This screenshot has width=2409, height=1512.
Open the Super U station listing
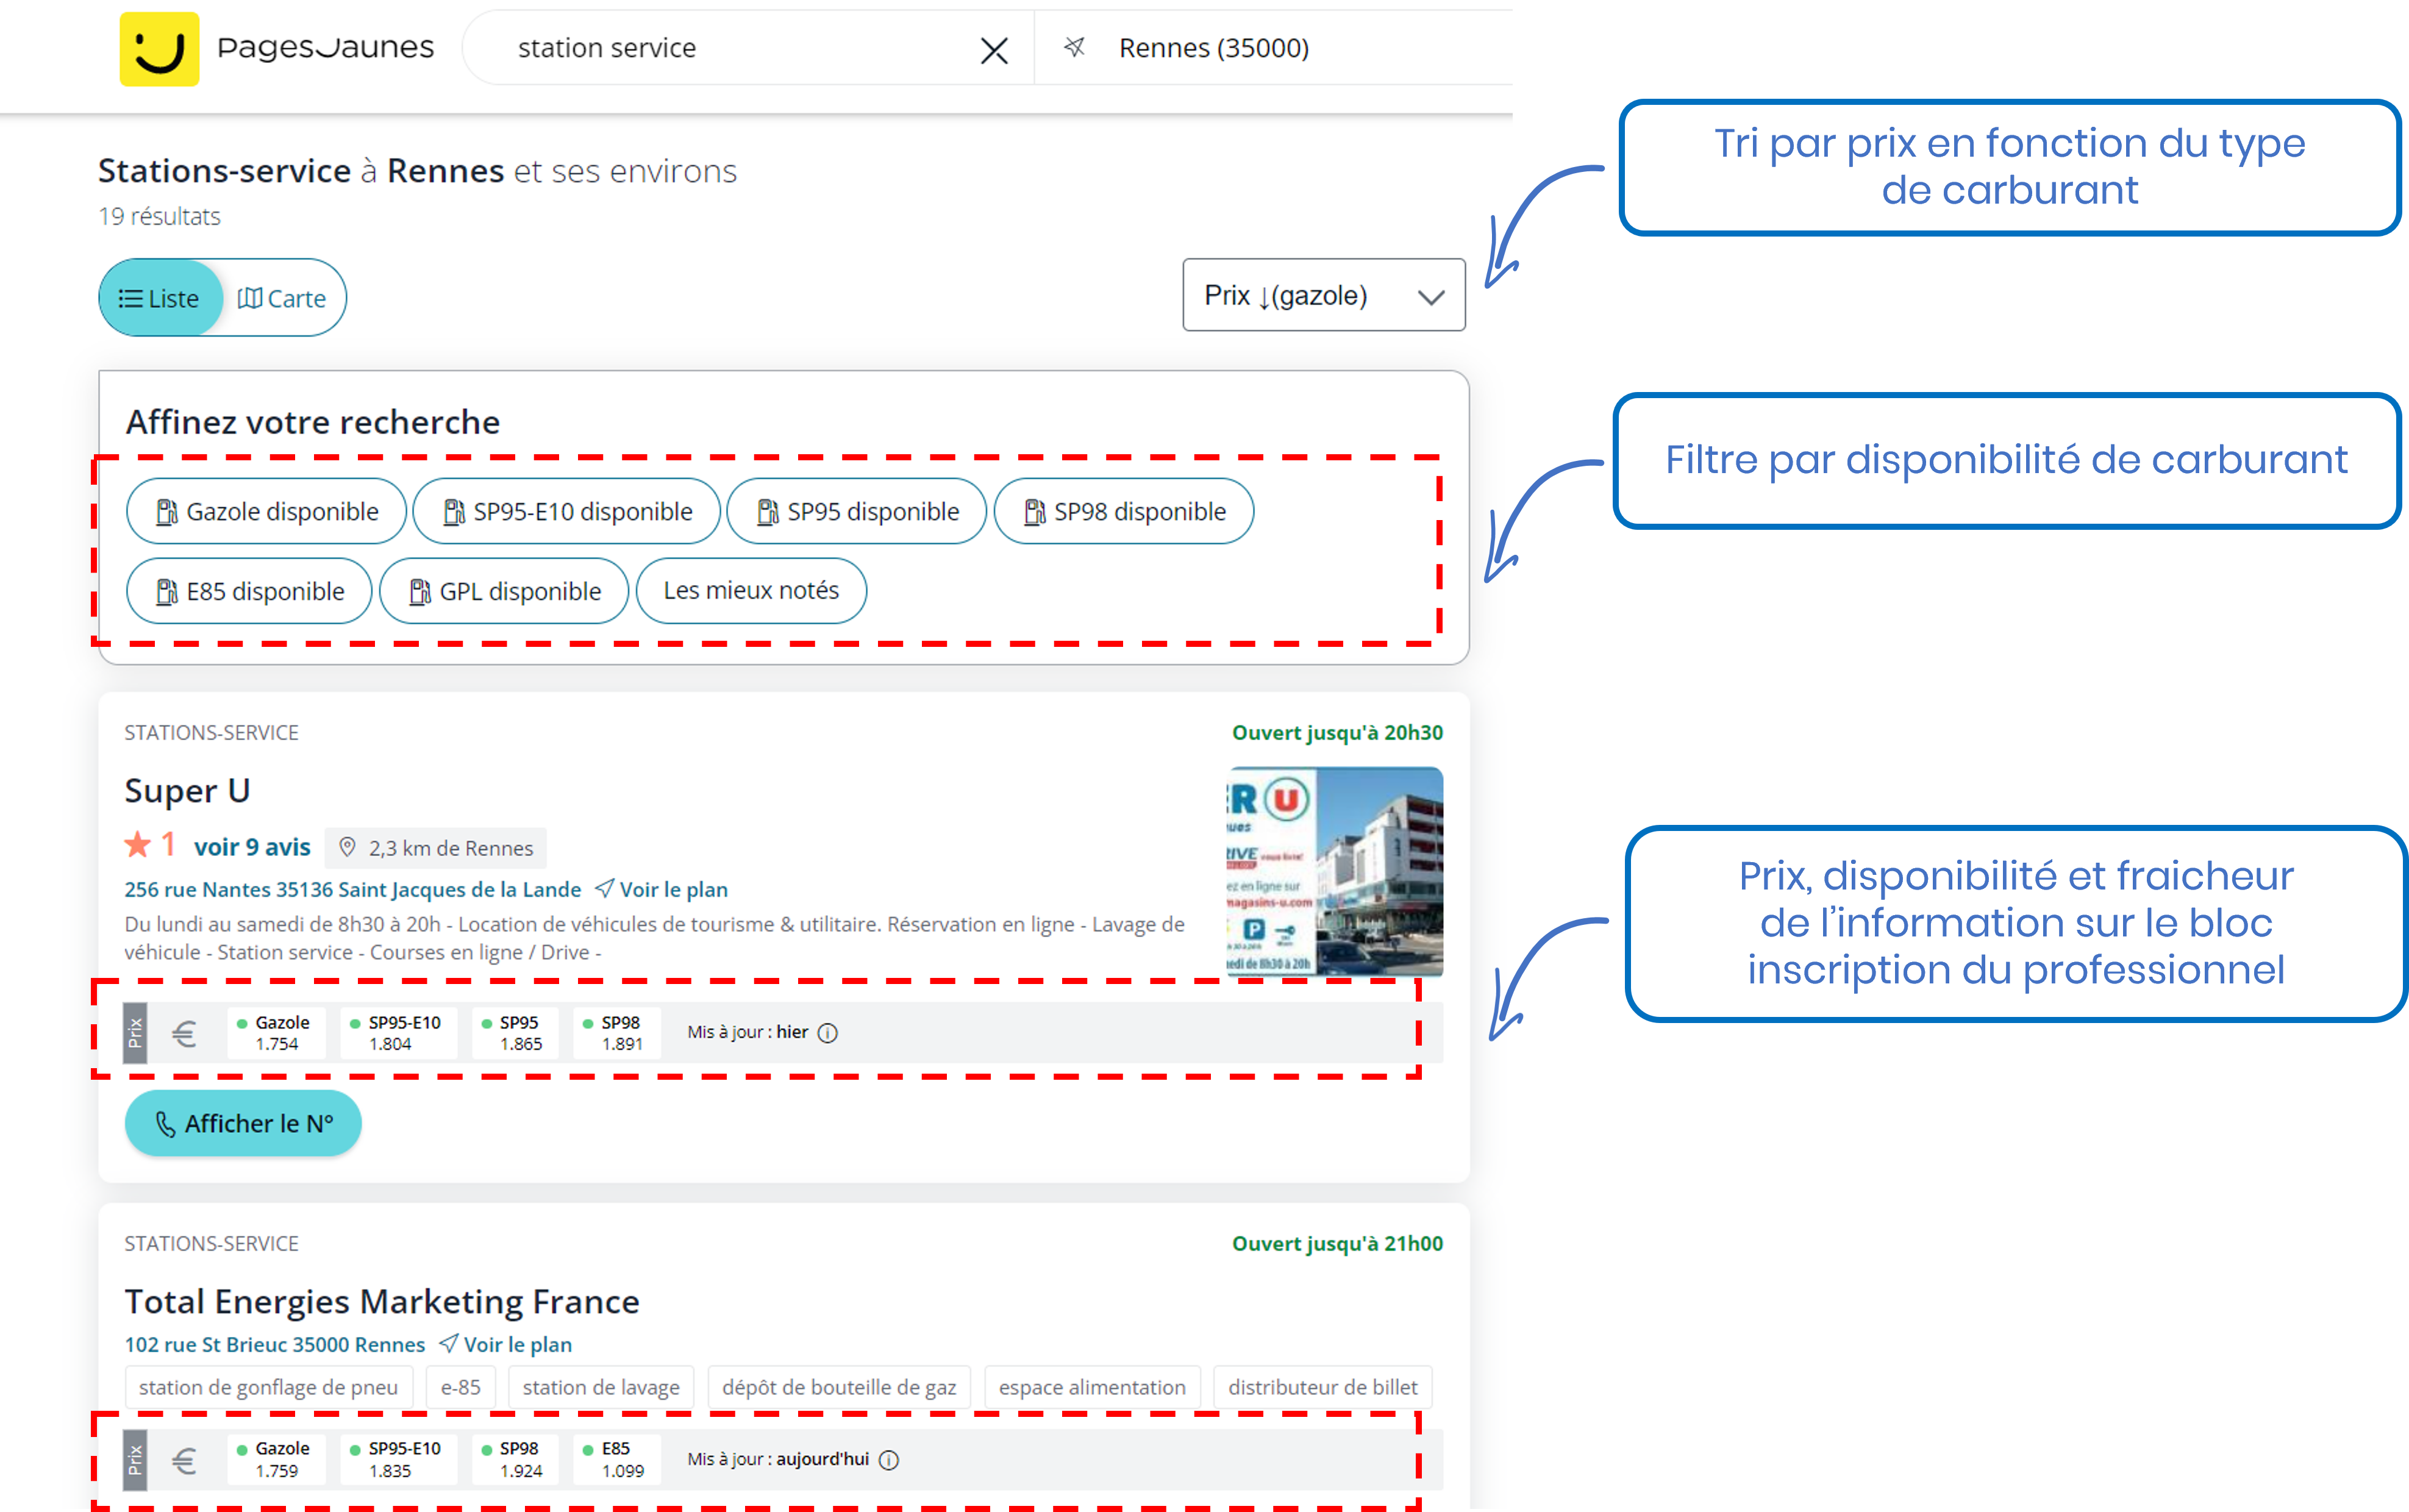tap(187, 790)
